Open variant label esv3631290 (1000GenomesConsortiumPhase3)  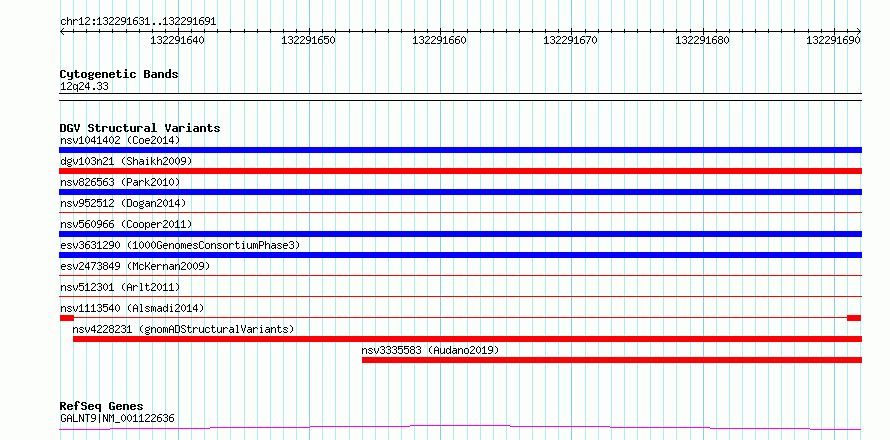click(x=180, y=245)
